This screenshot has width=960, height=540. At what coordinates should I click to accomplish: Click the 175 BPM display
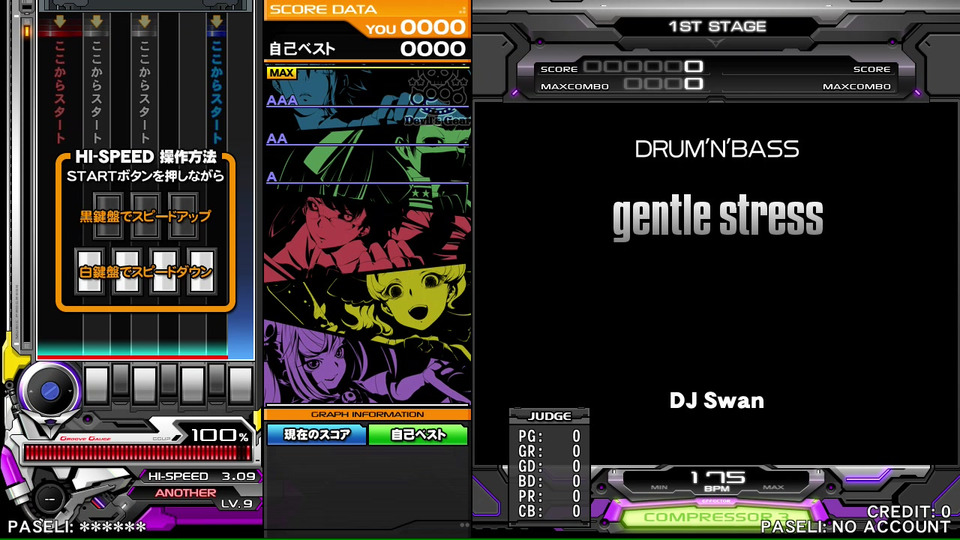coord(717,479)
